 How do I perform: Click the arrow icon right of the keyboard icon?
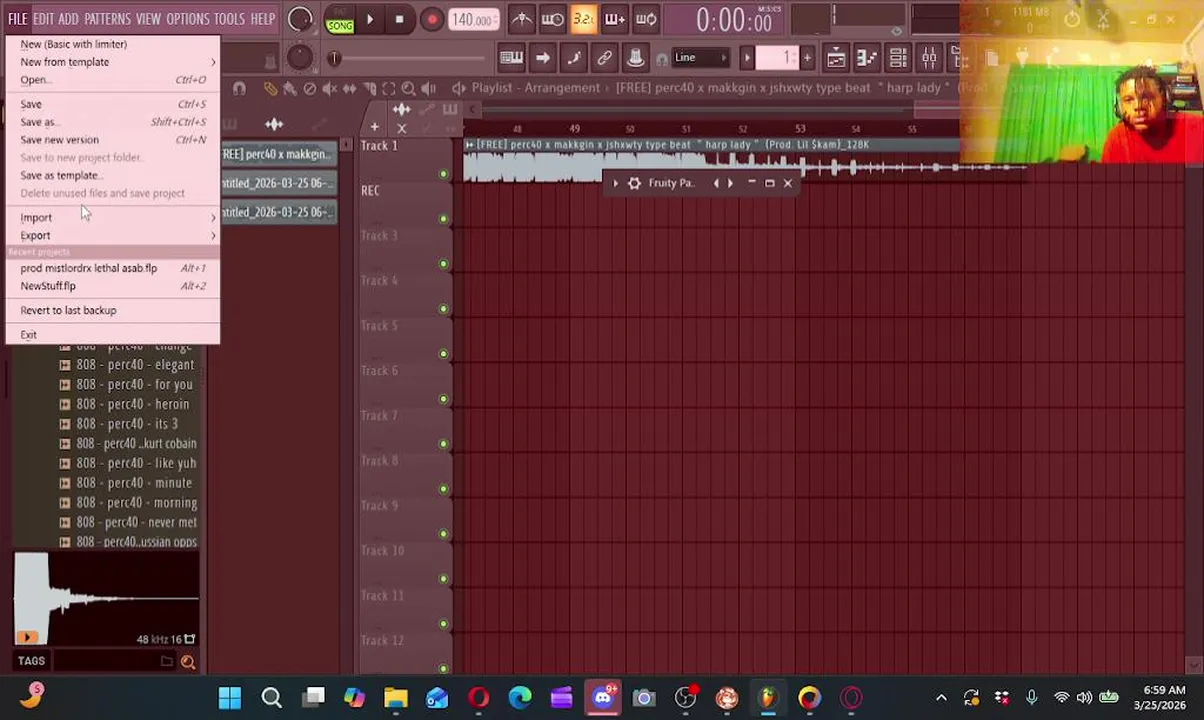point(542,58)
